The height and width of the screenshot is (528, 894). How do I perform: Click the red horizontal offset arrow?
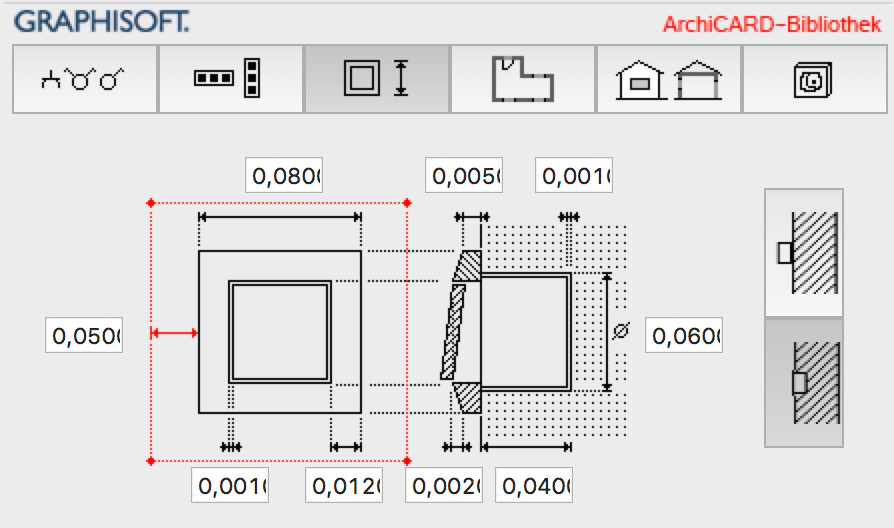tap(174, 333)
